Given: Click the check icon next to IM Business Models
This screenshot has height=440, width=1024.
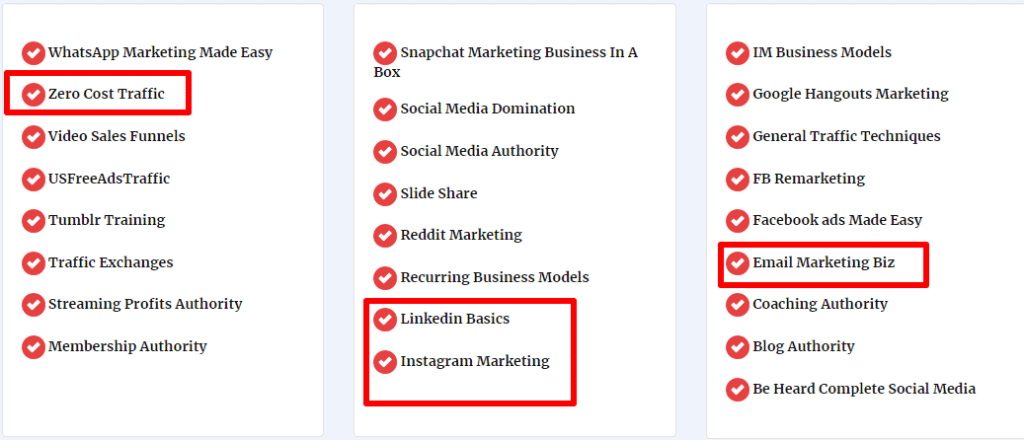Looking at the screenshot, I should (x=737, y=53).
